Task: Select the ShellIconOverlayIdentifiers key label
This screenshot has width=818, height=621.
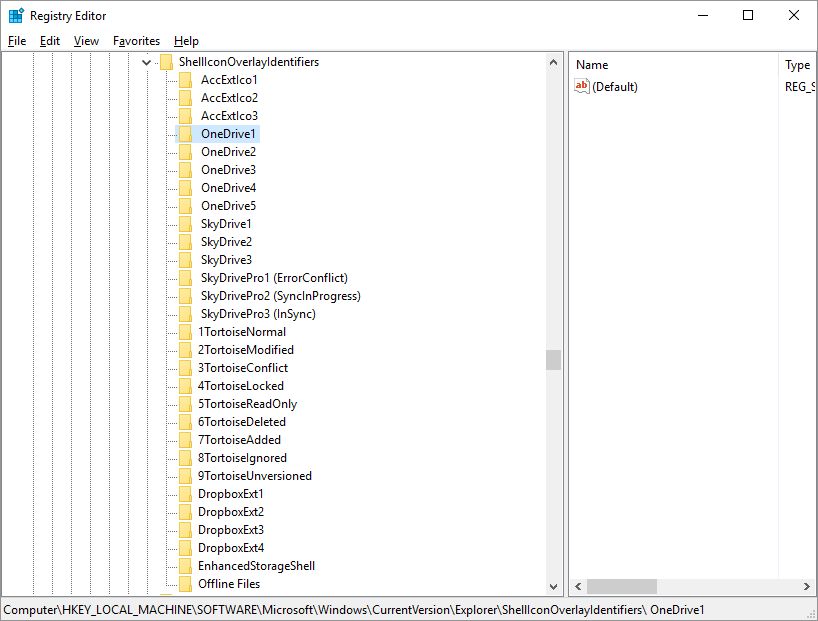Action: 249,62
